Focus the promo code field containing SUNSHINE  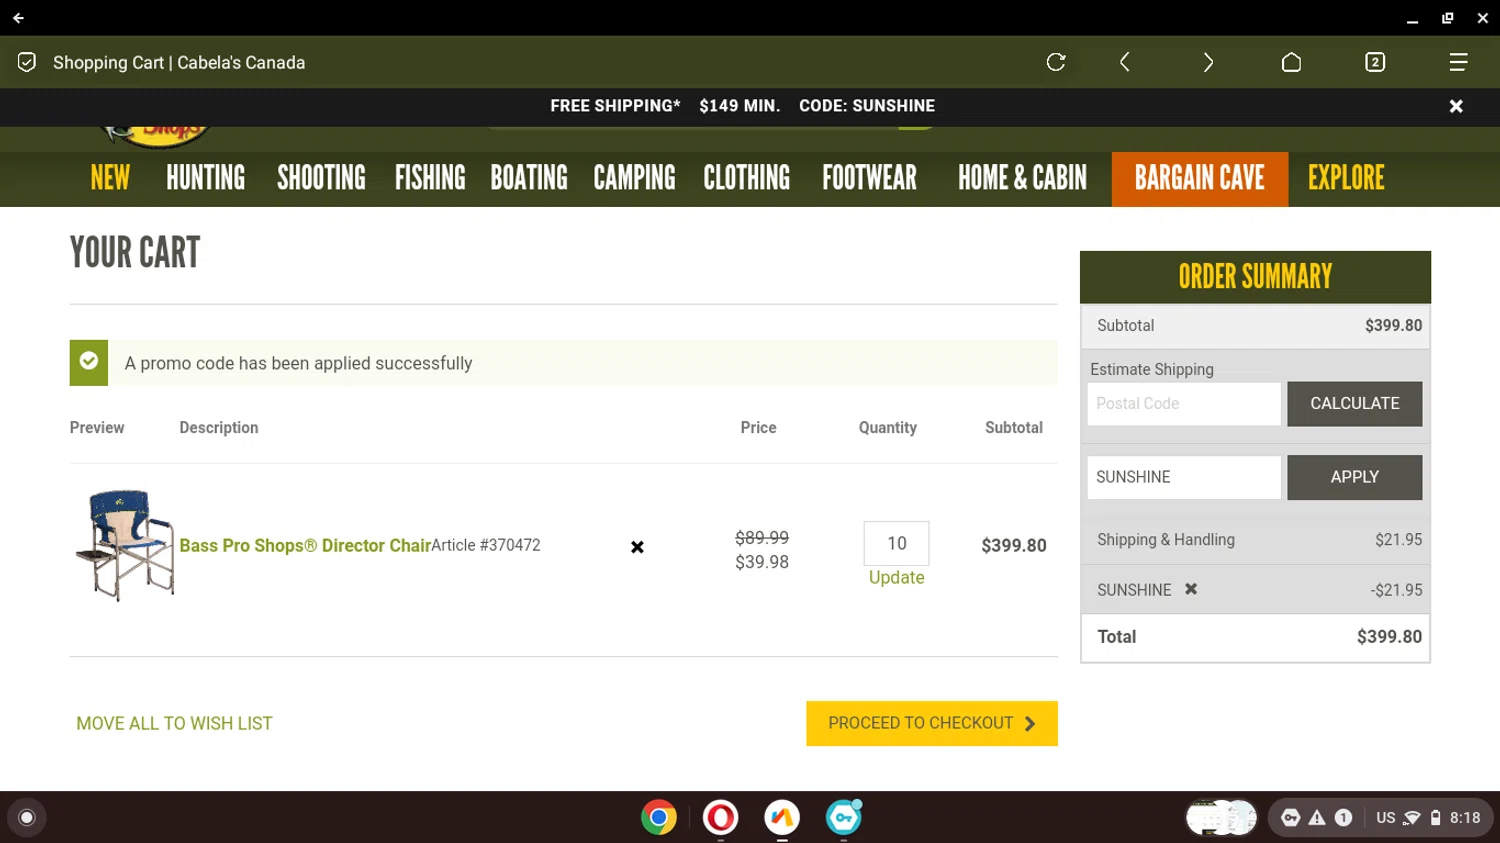pos(1184,477)
